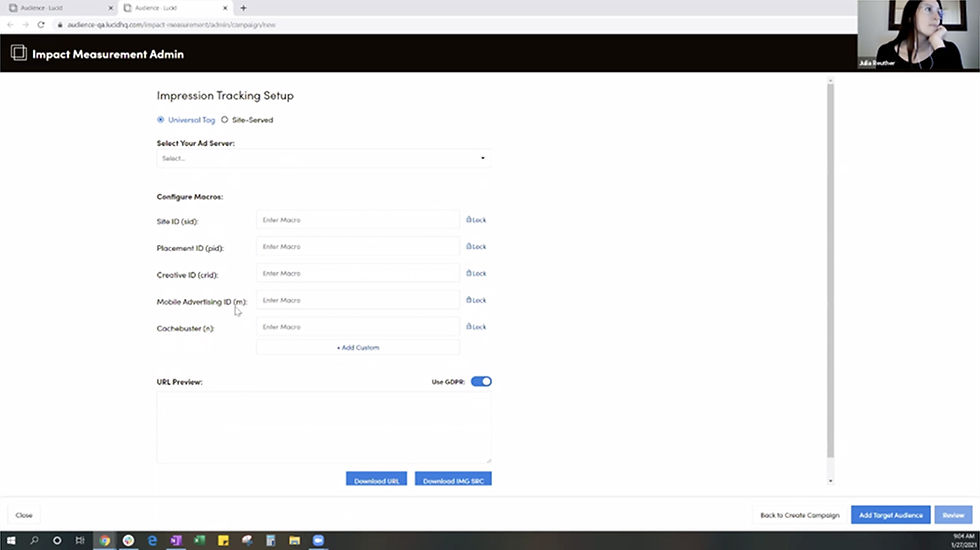This screenshot has height=550, width=980.
Task: Click the site lock icon in address bar
Action: tap(60, 25)
